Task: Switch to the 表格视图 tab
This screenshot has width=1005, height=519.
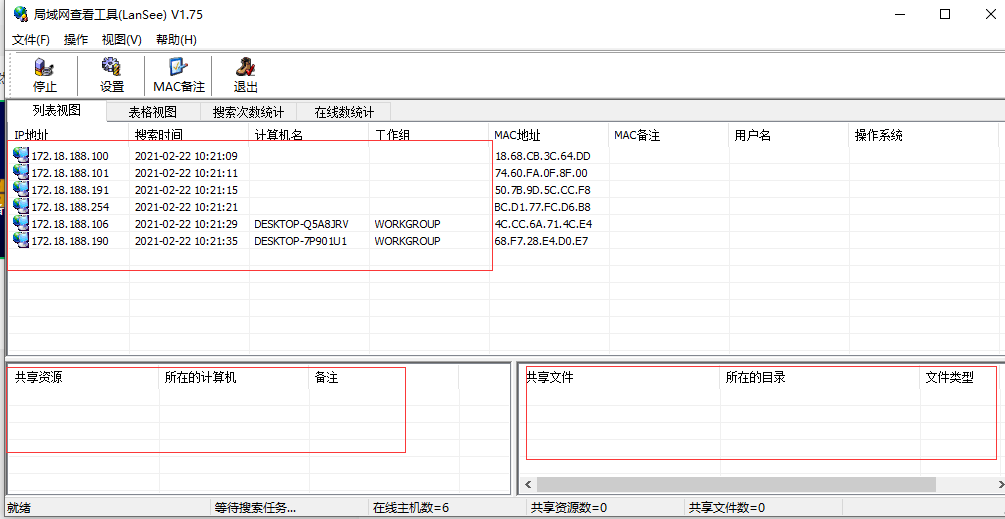Action: [152, 112]
